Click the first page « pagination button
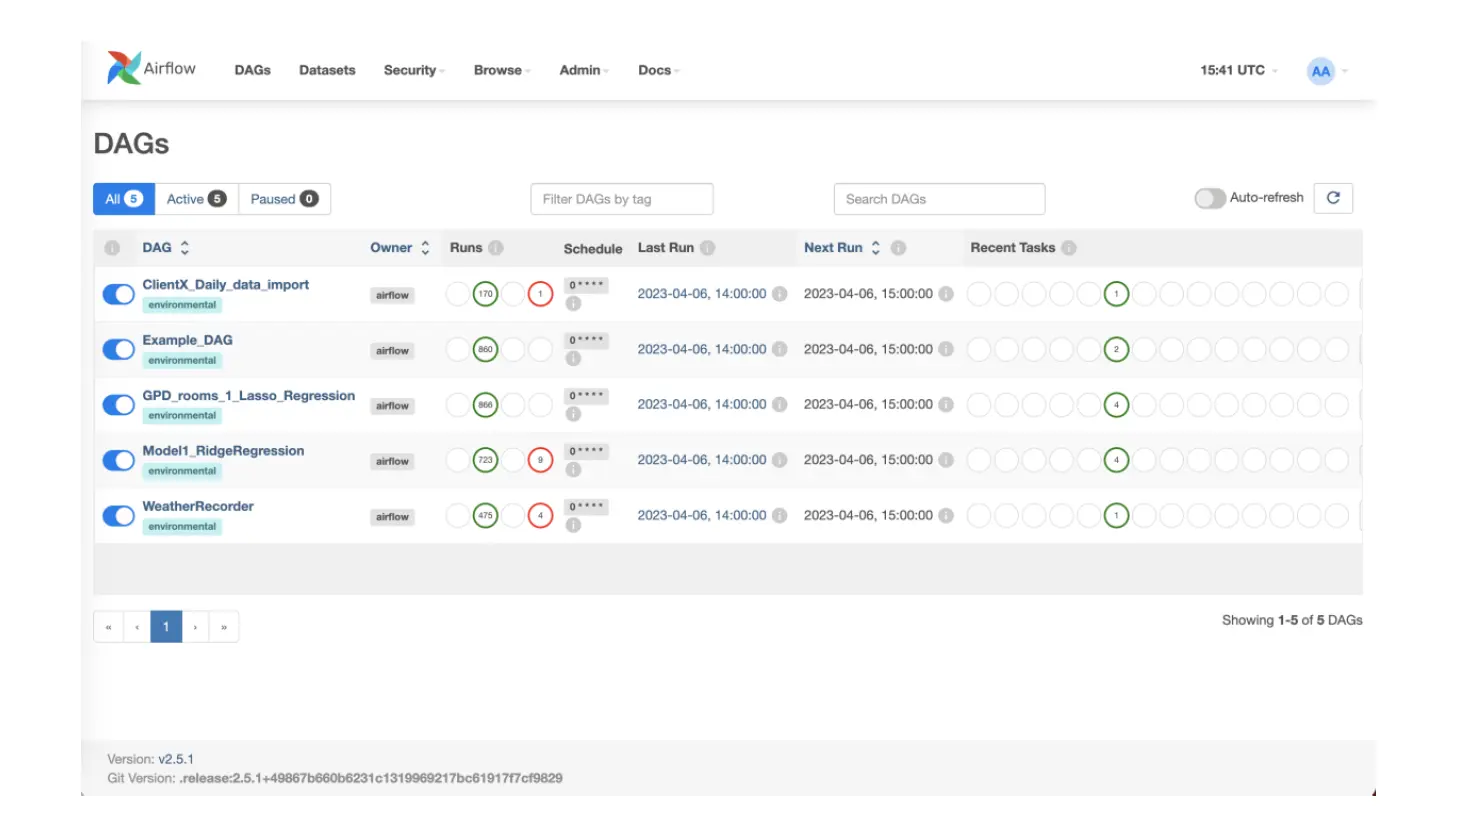The image size is (1483, 816). pyautogui.click(x=108, y=627)
